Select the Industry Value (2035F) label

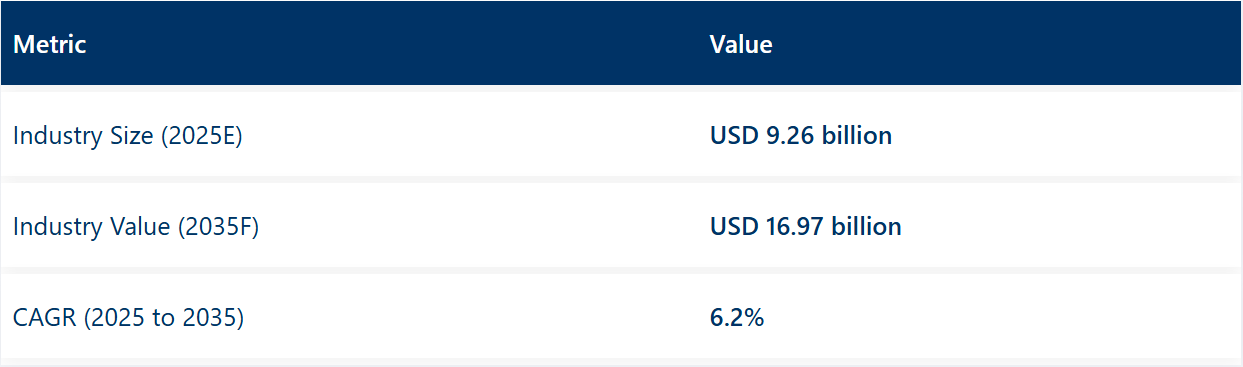pyautogui.click(x=136, y=227)
